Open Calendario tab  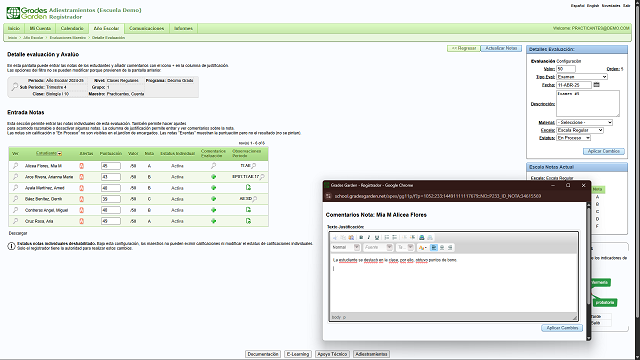pyautogui.click(x=72, y=28)
